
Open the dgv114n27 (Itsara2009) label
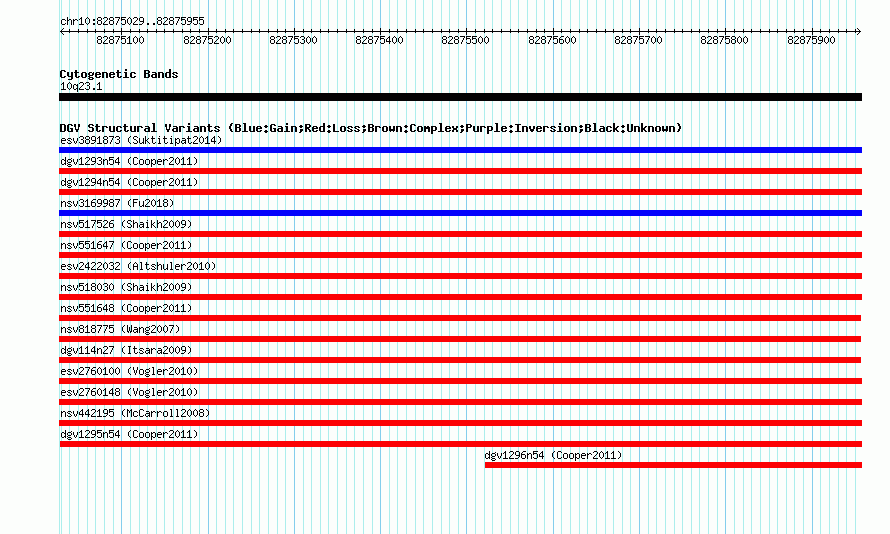point(126,350)
